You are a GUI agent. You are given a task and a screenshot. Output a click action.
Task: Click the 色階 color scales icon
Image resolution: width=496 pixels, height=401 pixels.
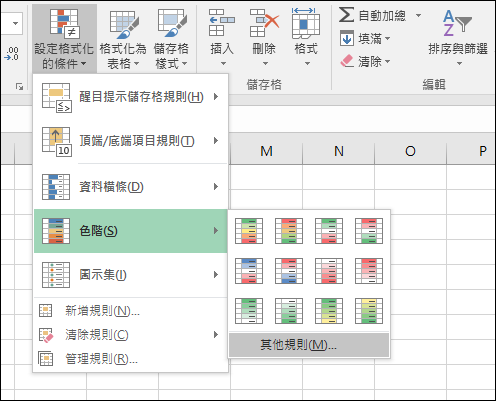point(56,231)
